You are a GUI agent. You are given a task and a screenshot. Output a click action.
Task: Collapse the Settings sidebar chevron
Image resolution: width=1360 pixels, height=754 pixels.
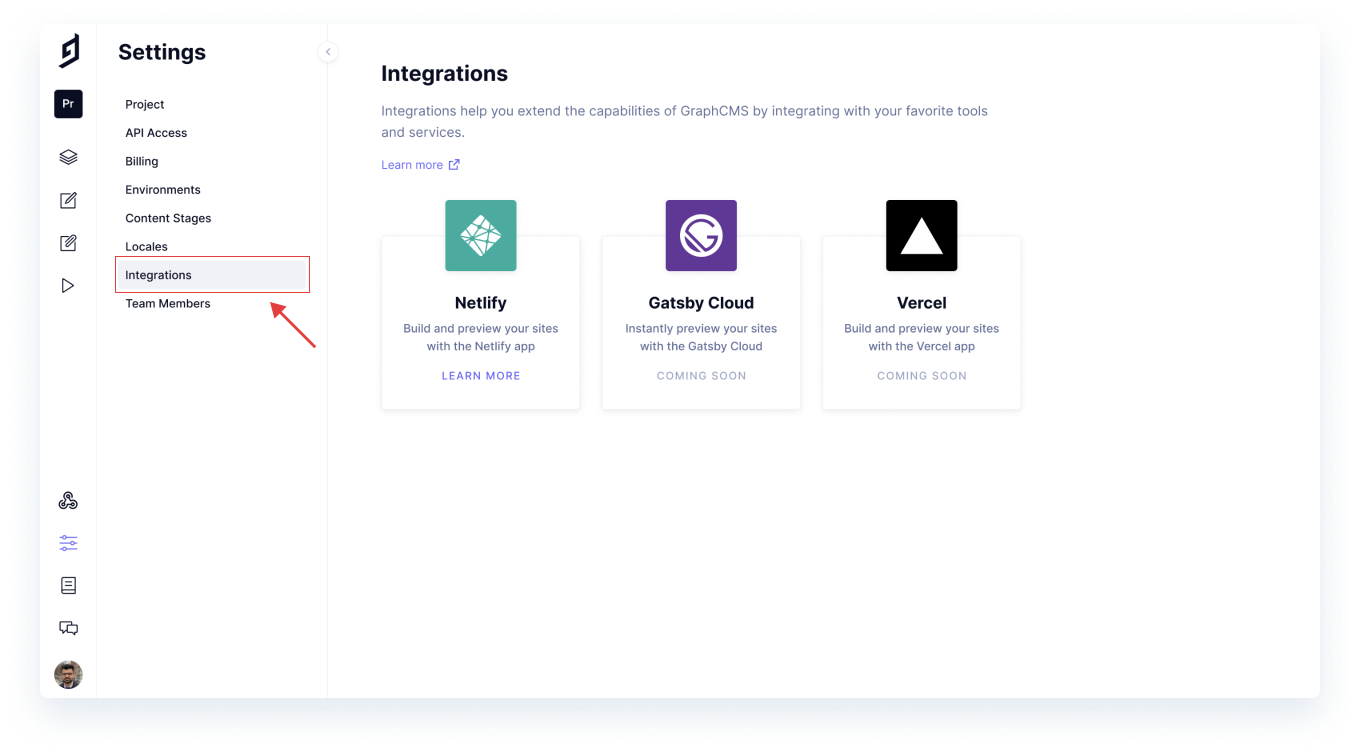click(328, 52)
